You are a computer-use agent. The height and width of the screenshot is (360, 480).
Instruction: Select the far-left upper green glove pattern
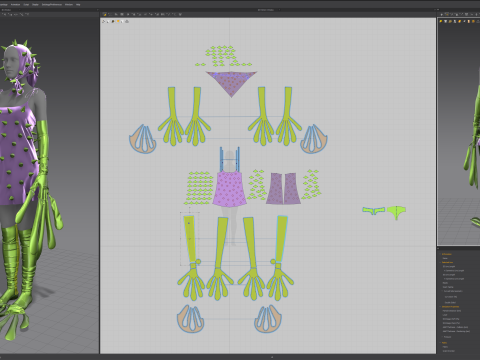171,117
